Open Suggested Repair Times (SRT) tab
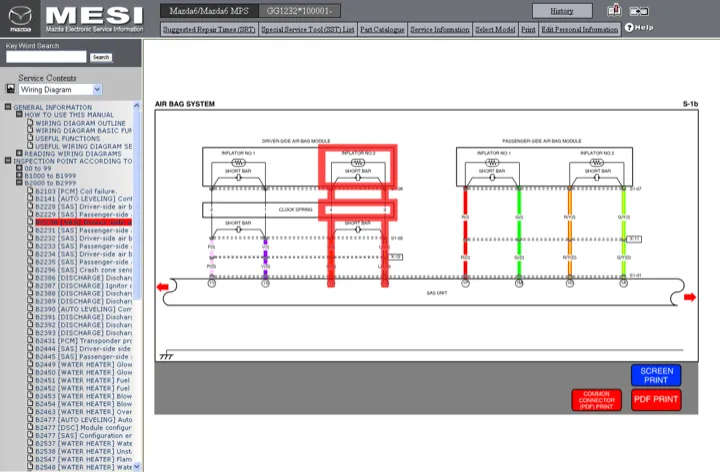This screenshot has height=472, width=720. [x=209, y=29]
